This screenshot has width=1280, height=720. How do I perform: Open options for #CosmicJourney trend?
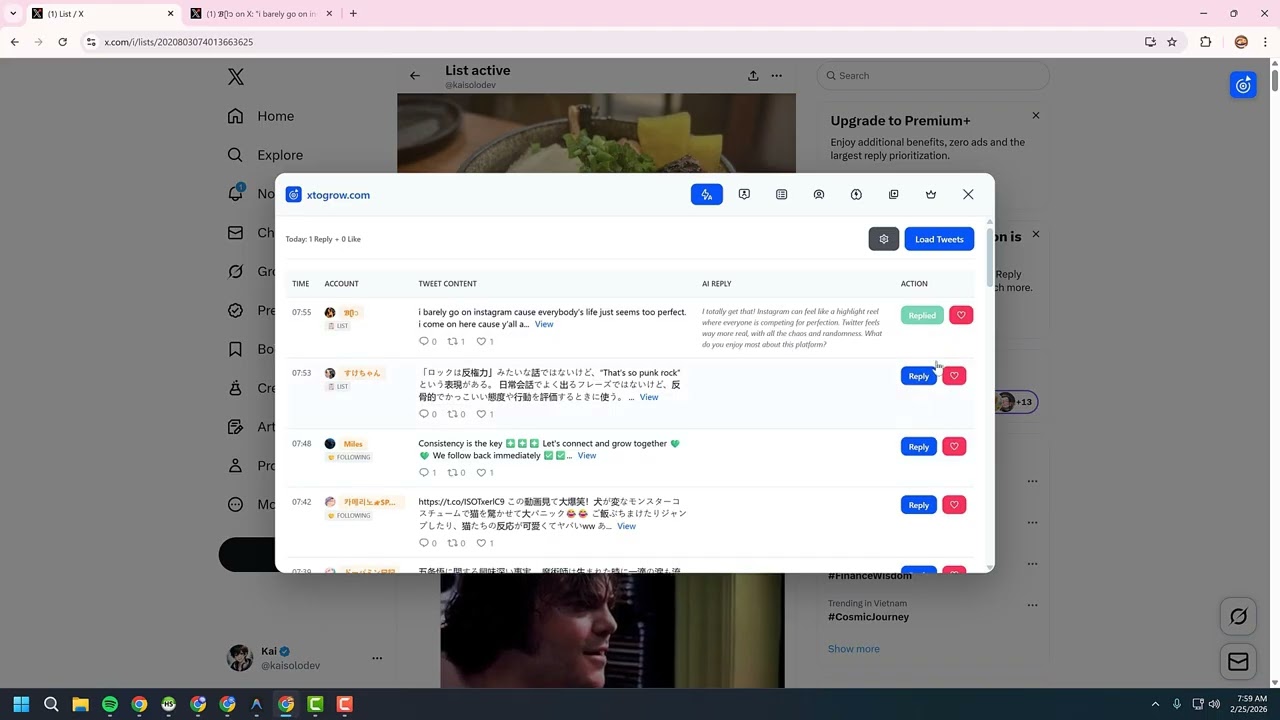(1032, 605)
